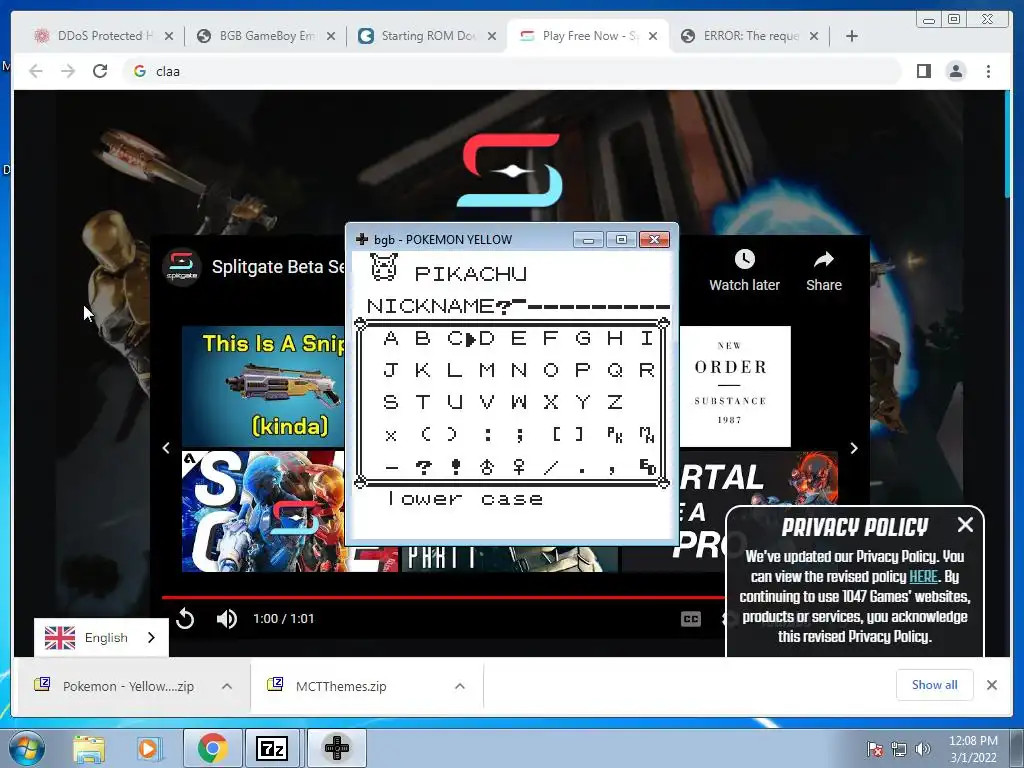Select letter A in nickname grid

click(391, 338)
